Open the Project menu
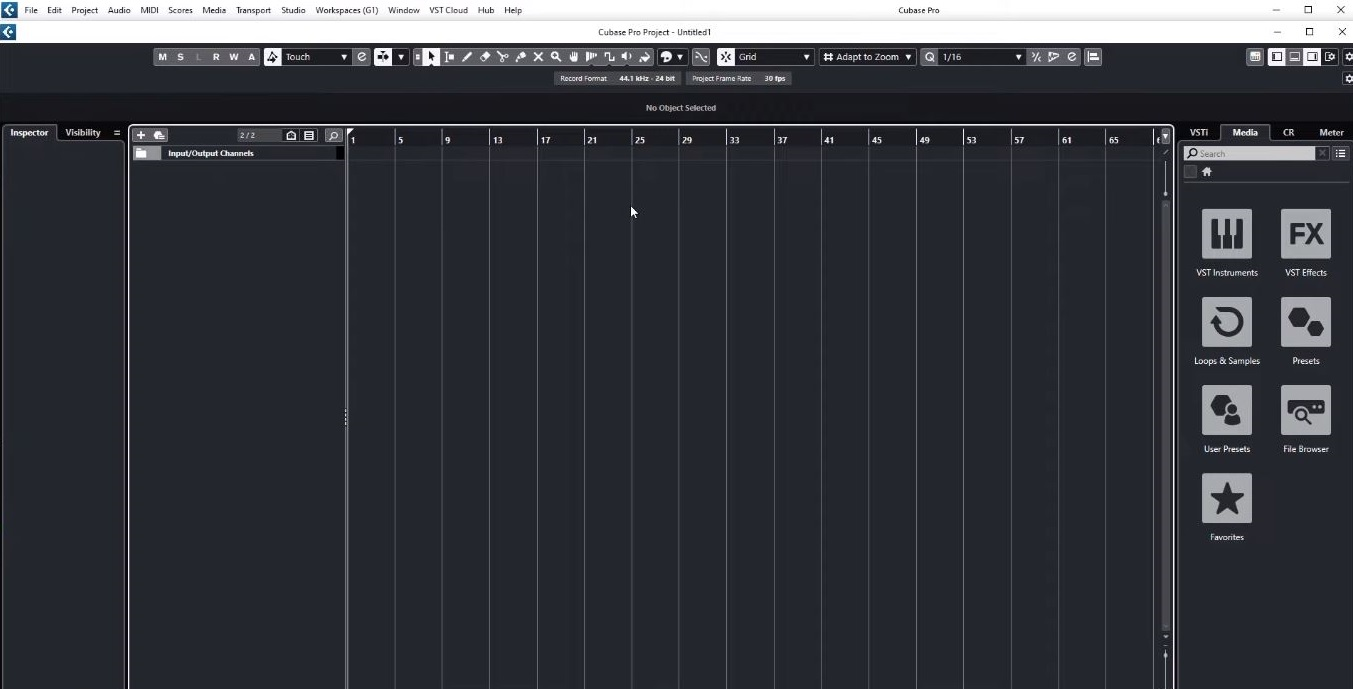The height and width of the screenshot is (689, 1353). pos(84,10)
